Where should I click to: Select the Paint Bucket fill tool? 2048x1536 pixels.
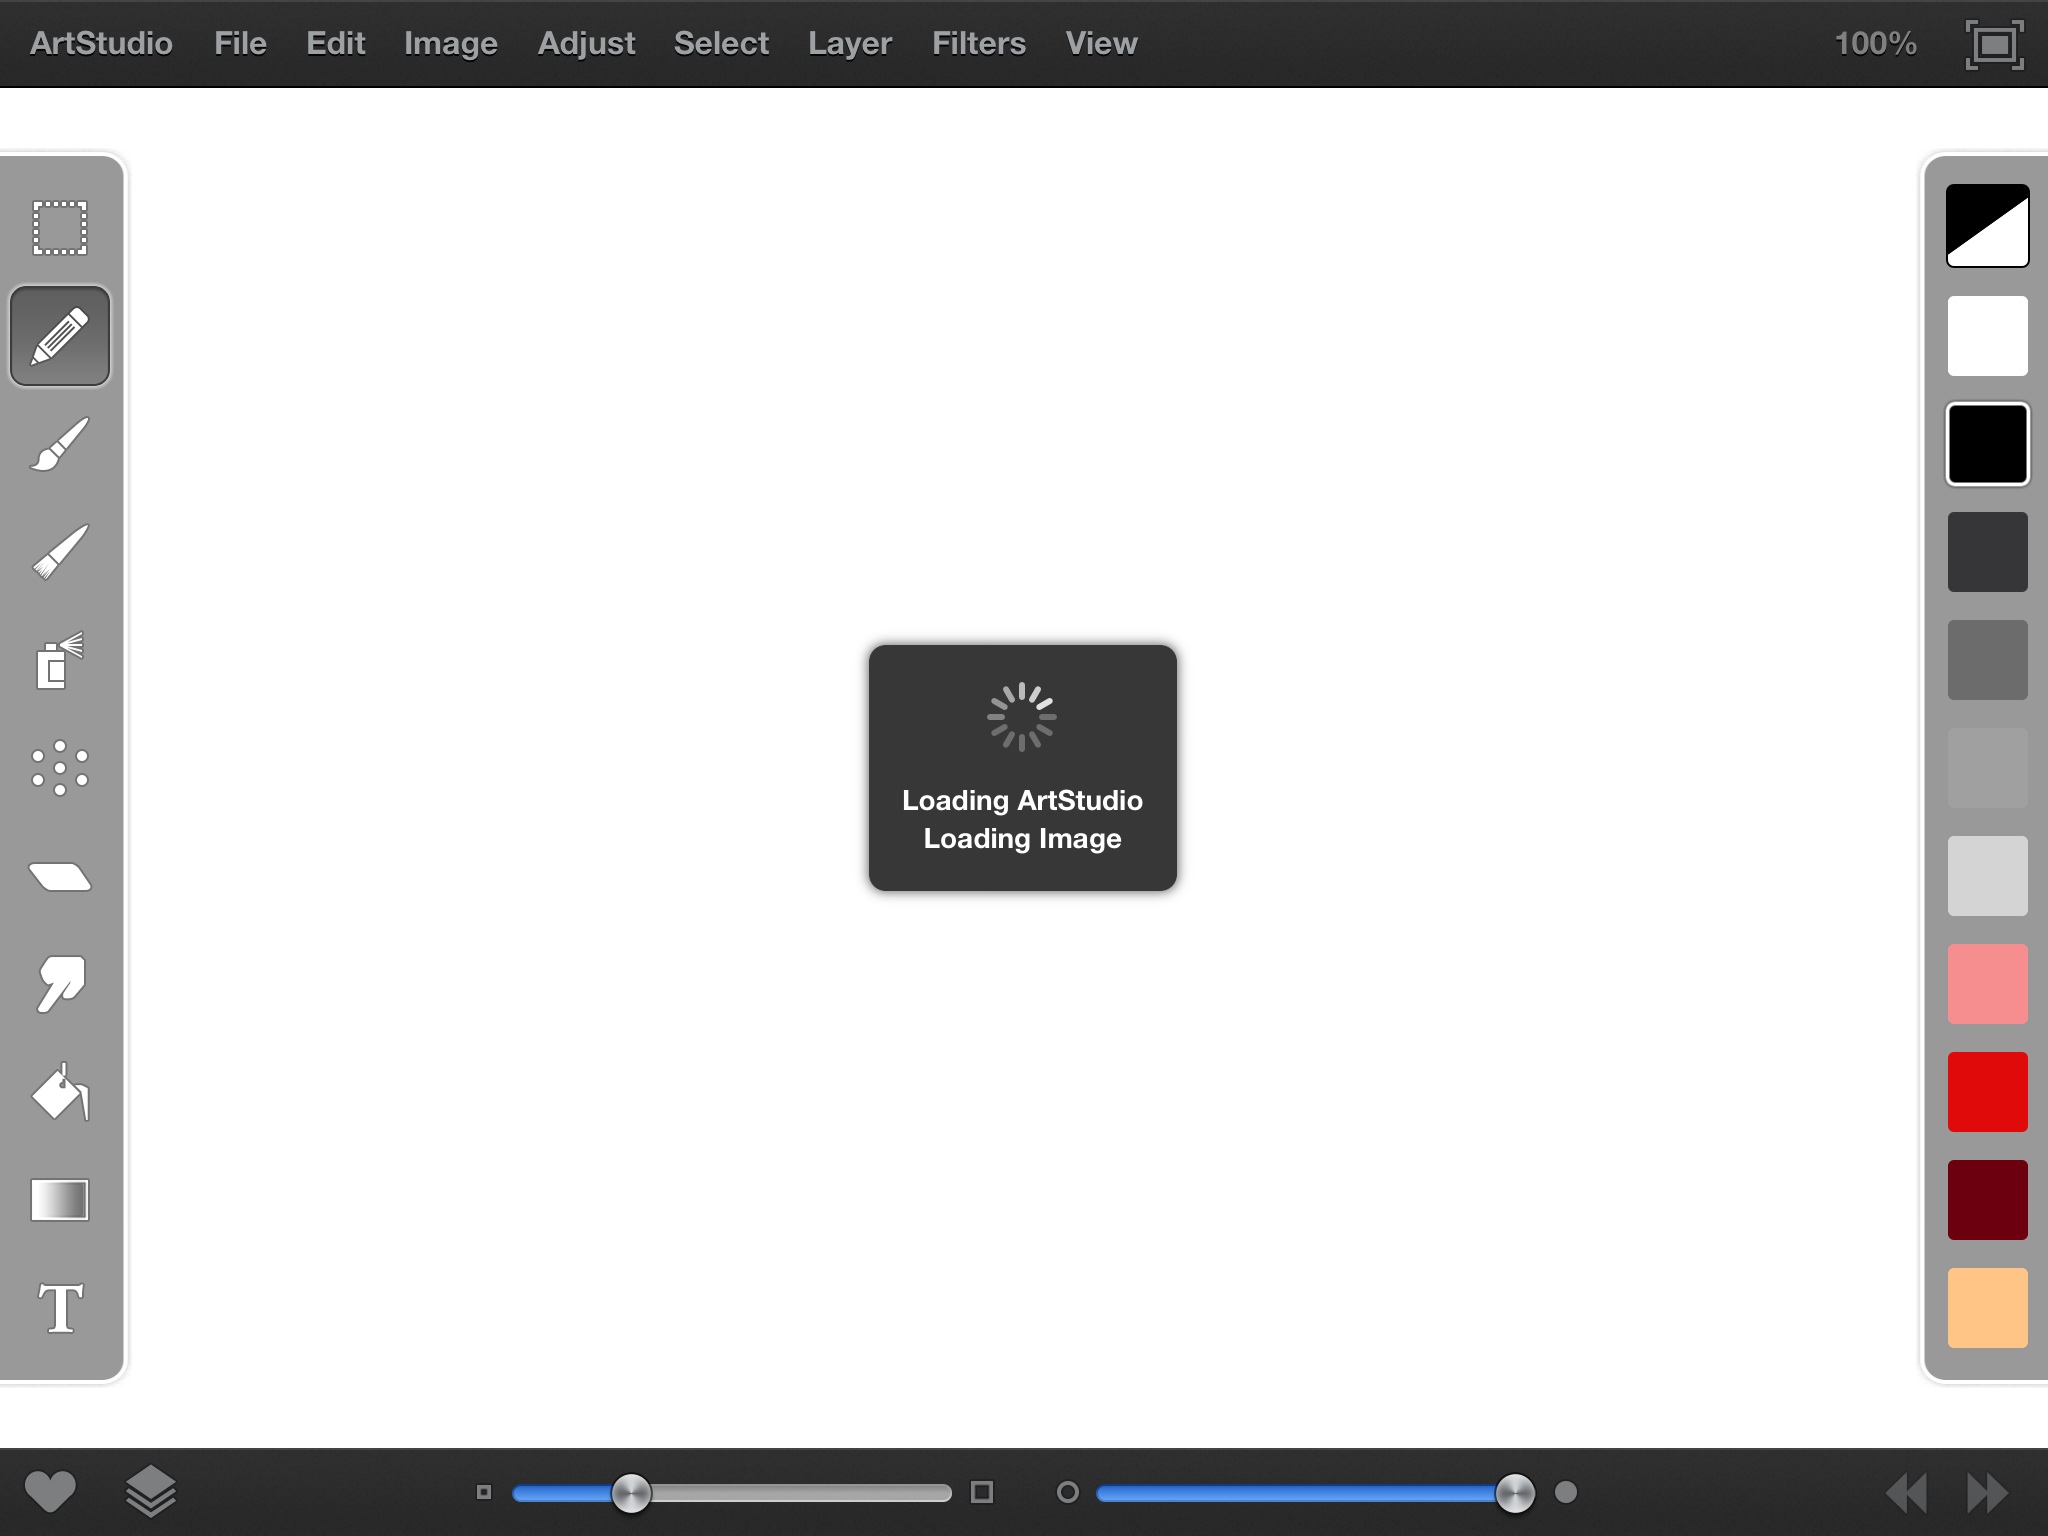(x=60, y=1093)
